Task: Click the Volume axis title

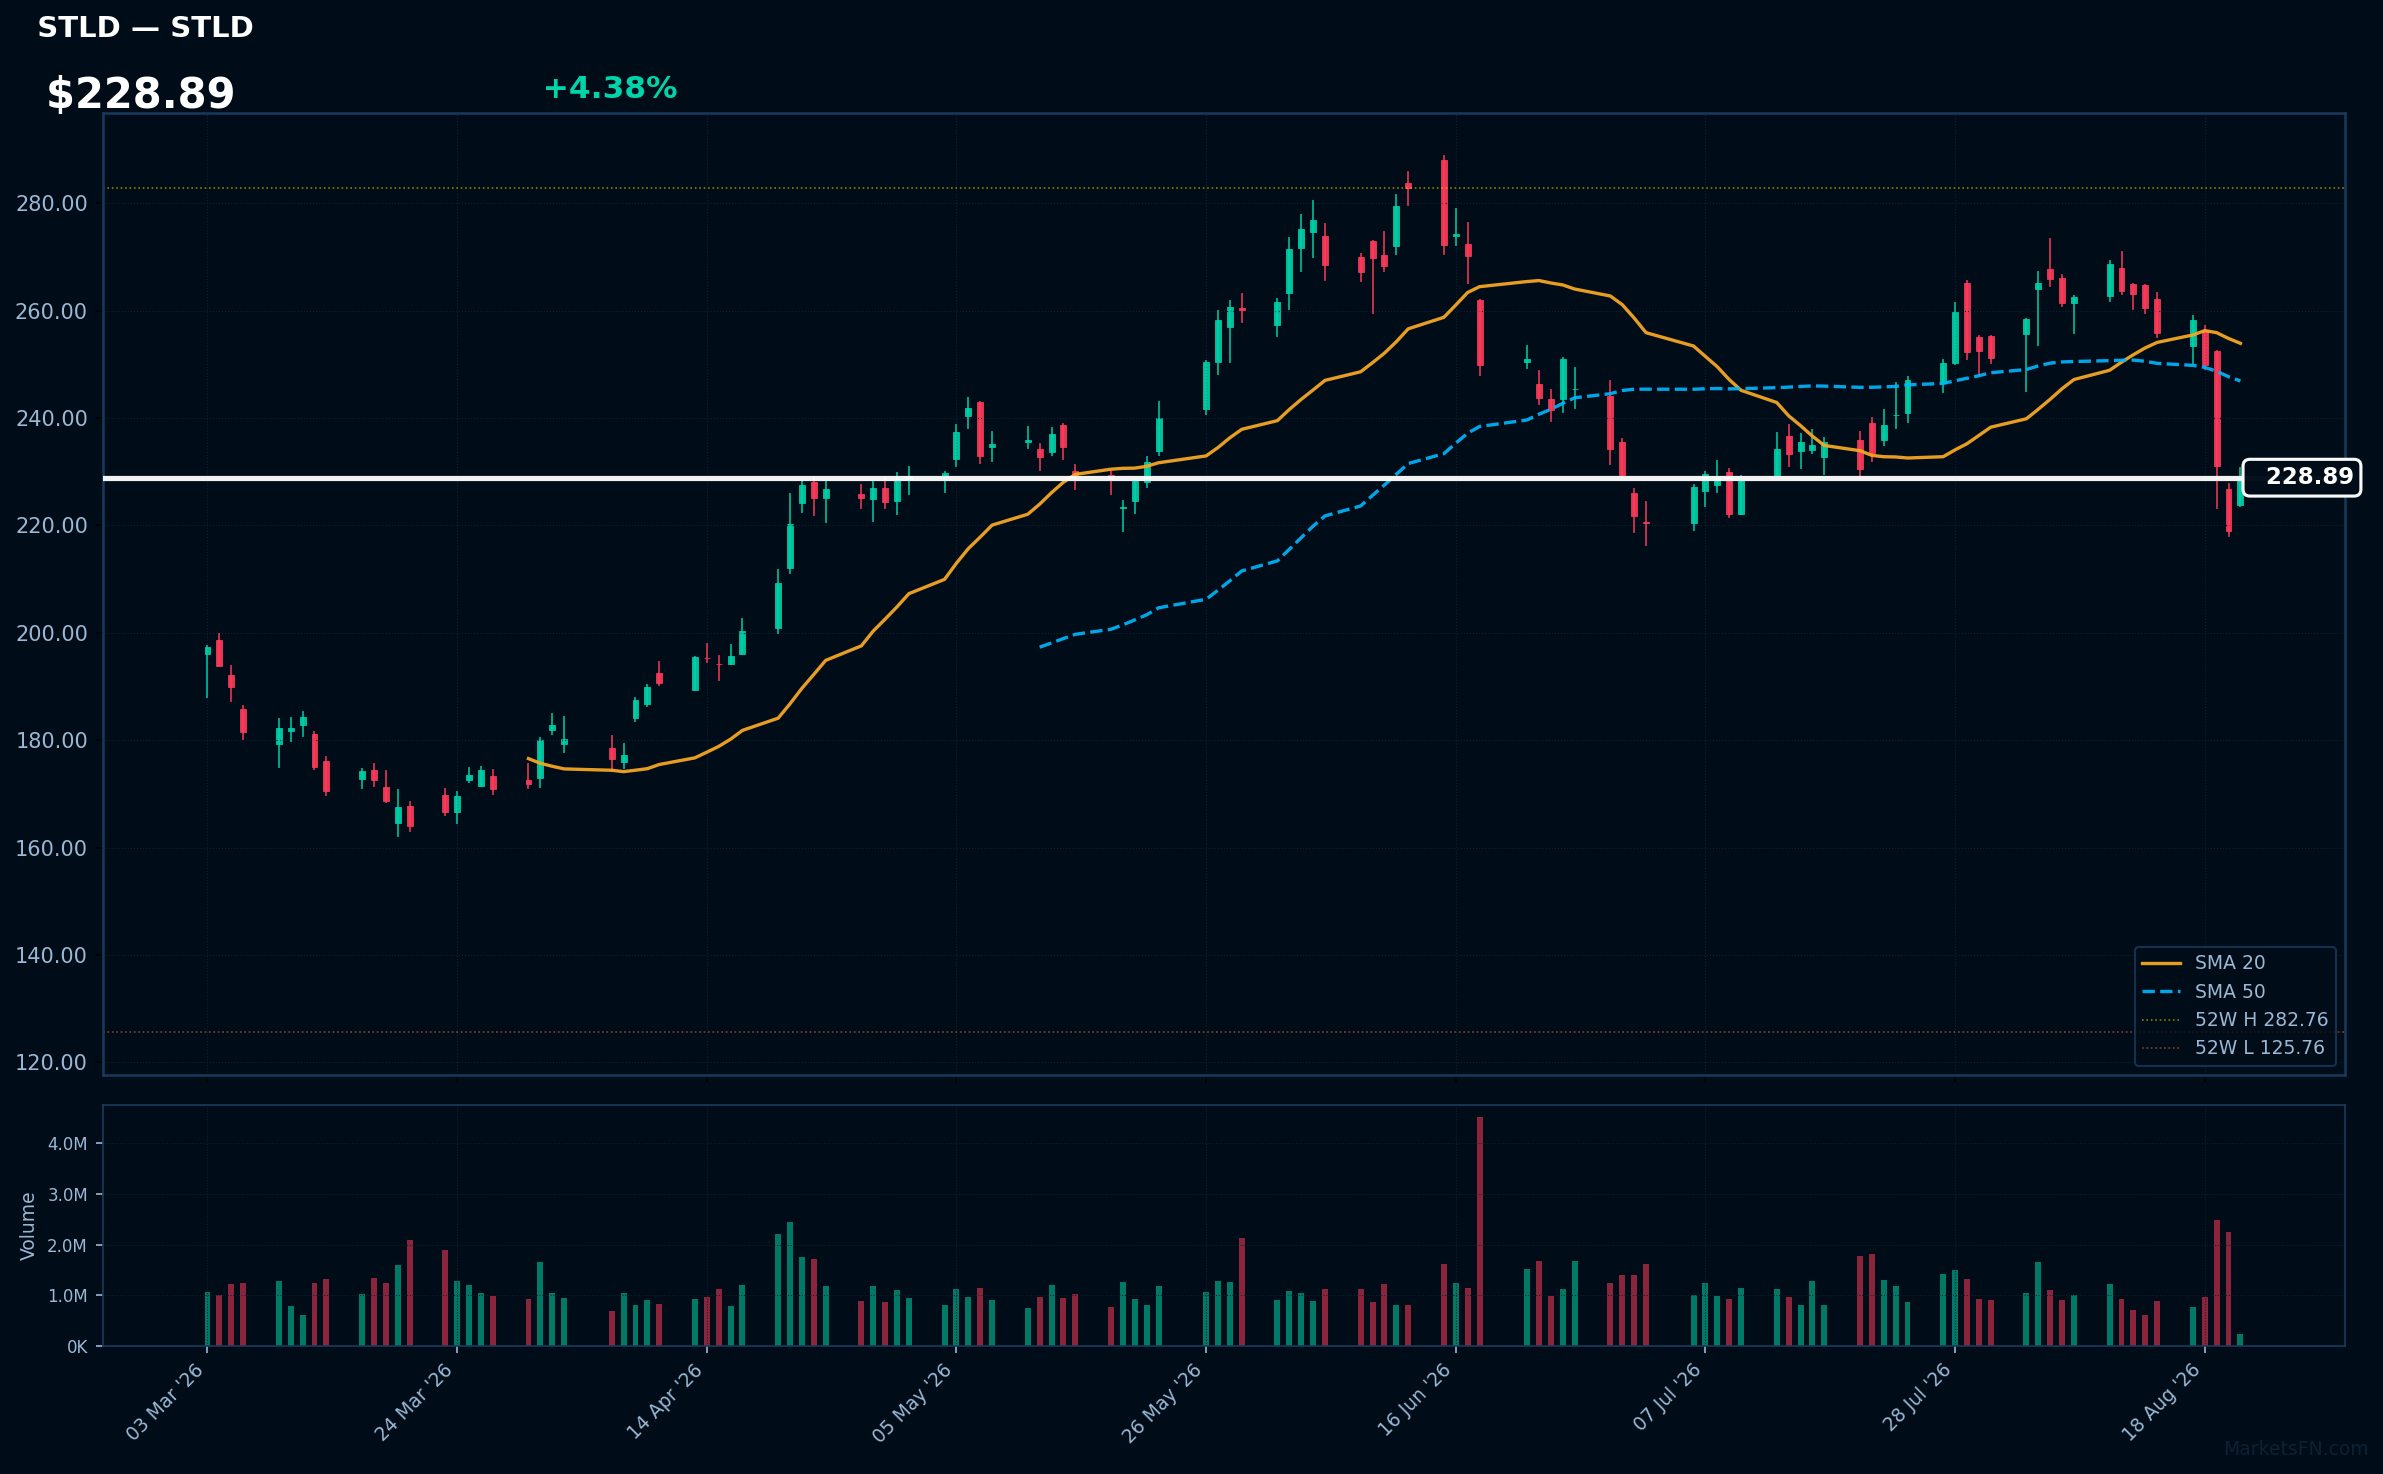Action: click(28, 1226)
